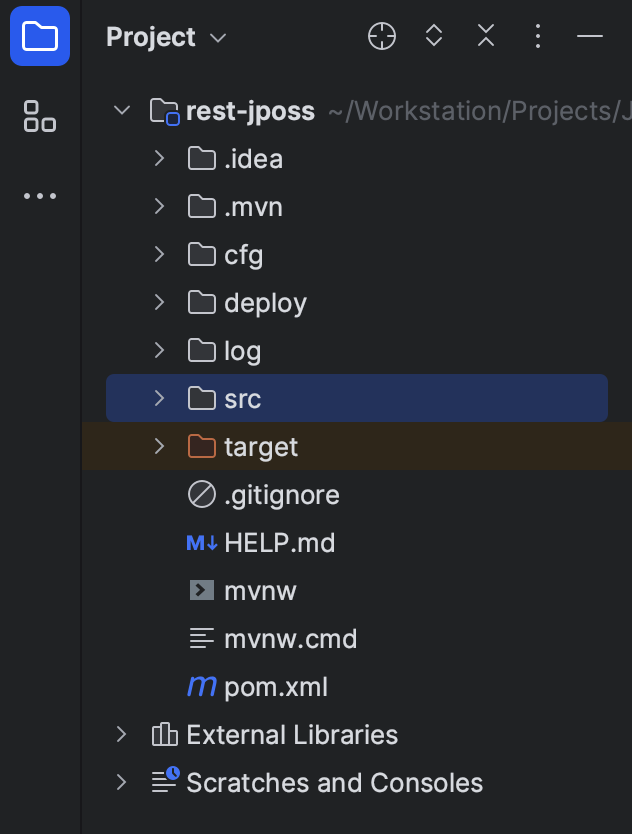Viewport: 632px width, 834px height.
Task: Select the log folder name
Action: 243,352
